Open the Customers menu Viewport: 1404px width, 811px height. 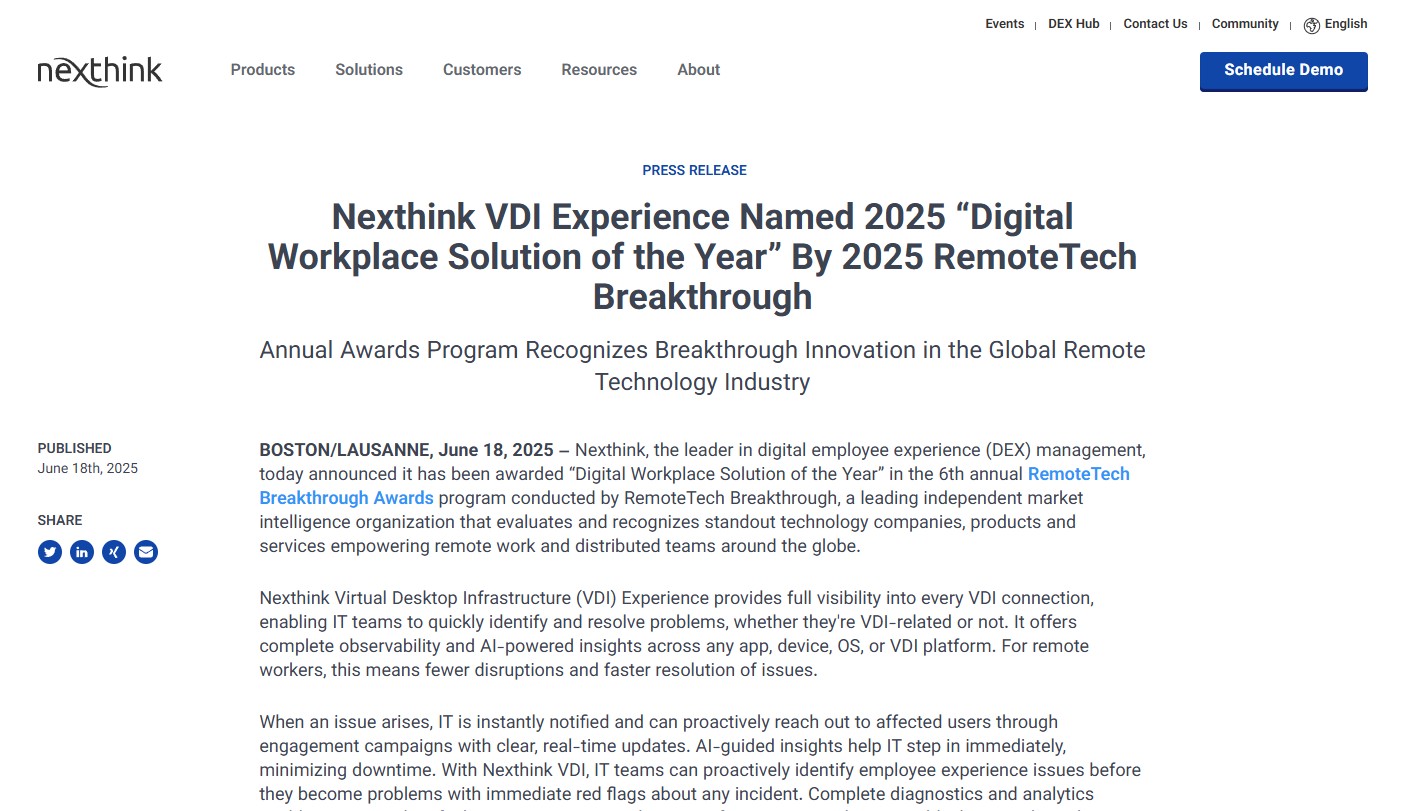(x=482, y=70)
